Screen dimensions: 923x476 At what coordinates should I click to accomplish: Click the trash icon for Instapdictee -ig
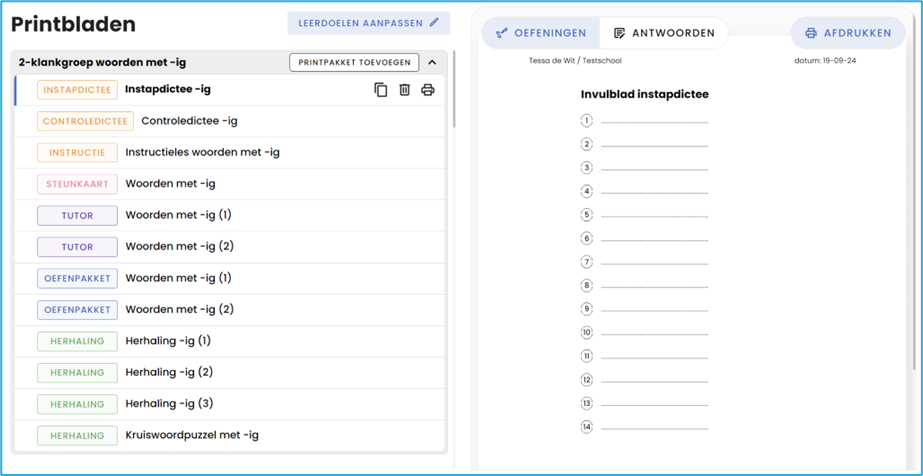coord(404,90)
